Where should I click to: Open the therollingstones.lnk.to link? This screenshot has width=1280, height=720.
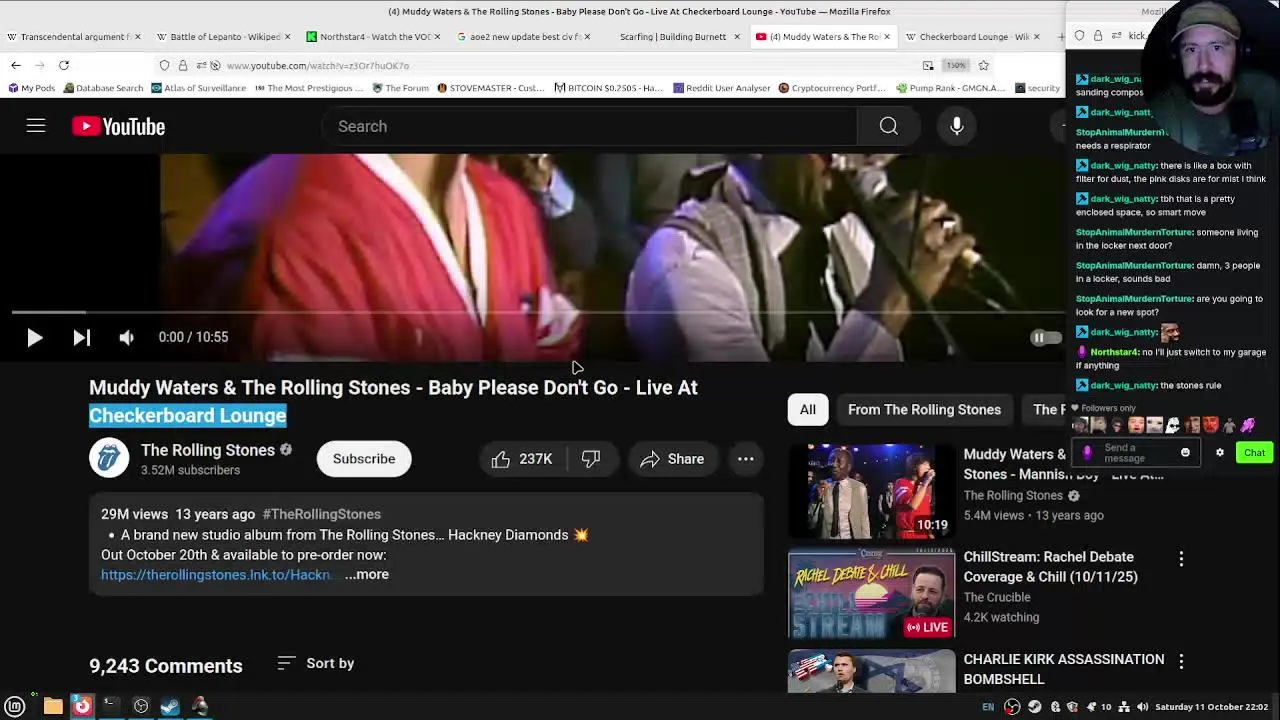[x=215, y=574]
